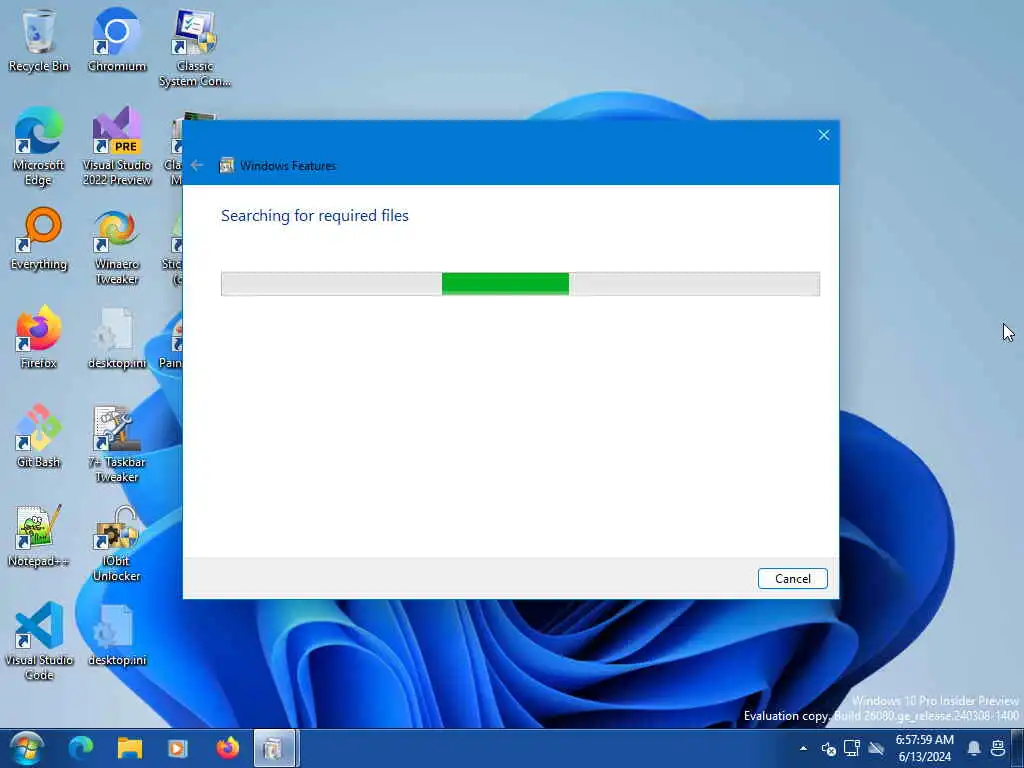The width and height of the screenshot is (1024, 768).
Task: Select the Chromium desktop shortcut
Action: [x=117, y=40]
